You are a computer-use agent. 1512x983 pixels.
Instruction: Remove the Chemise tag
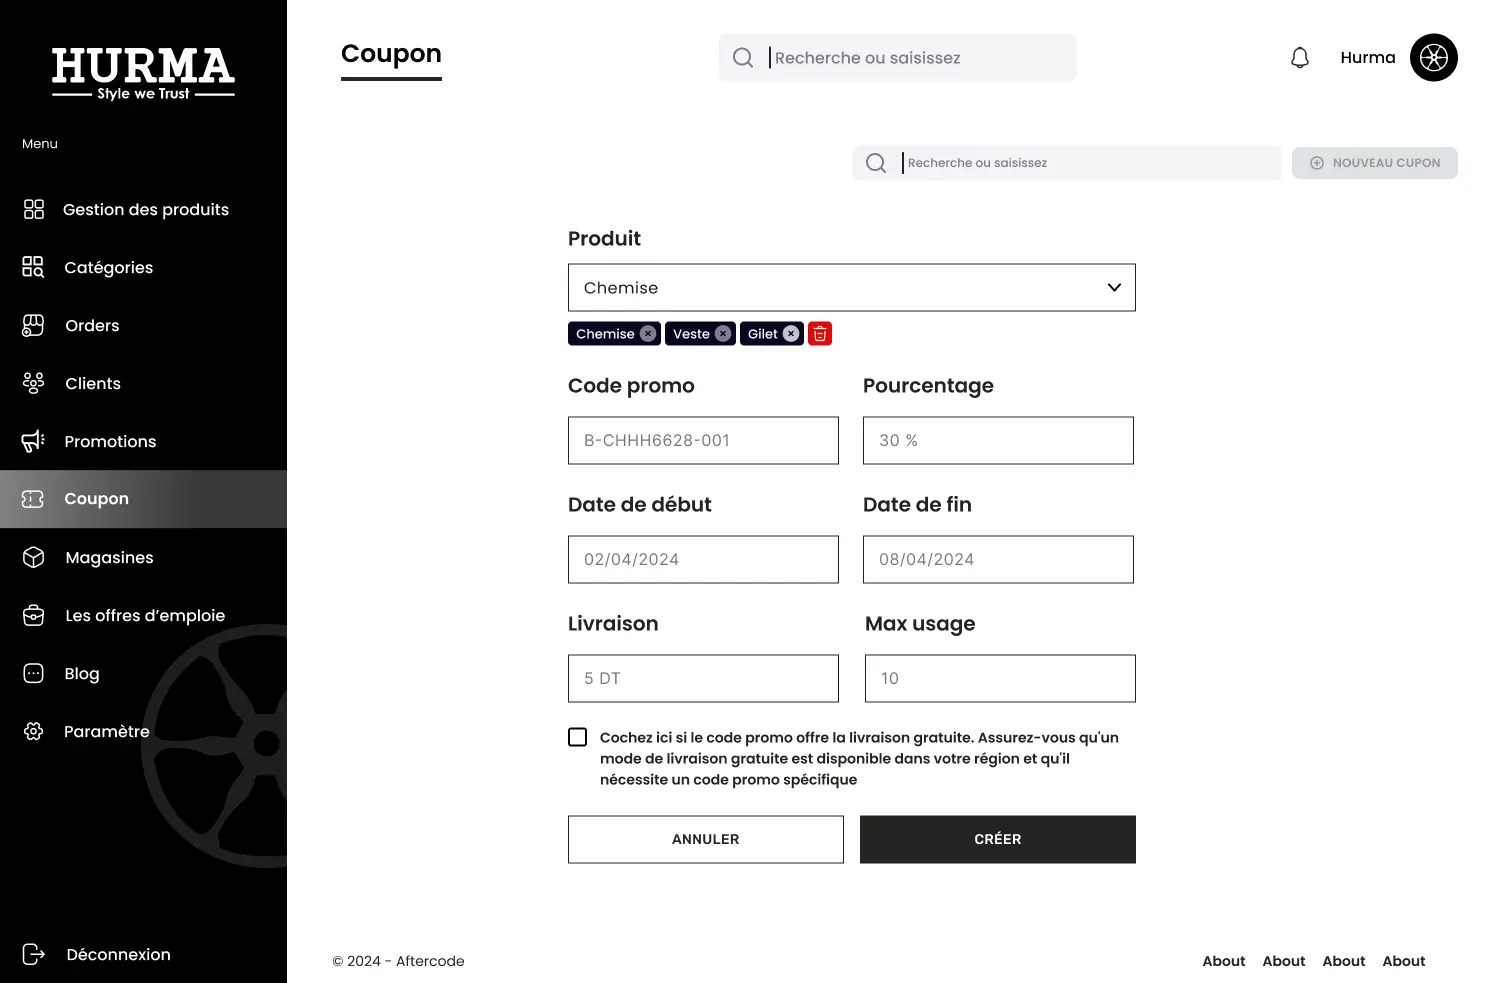tap(648, 334)
